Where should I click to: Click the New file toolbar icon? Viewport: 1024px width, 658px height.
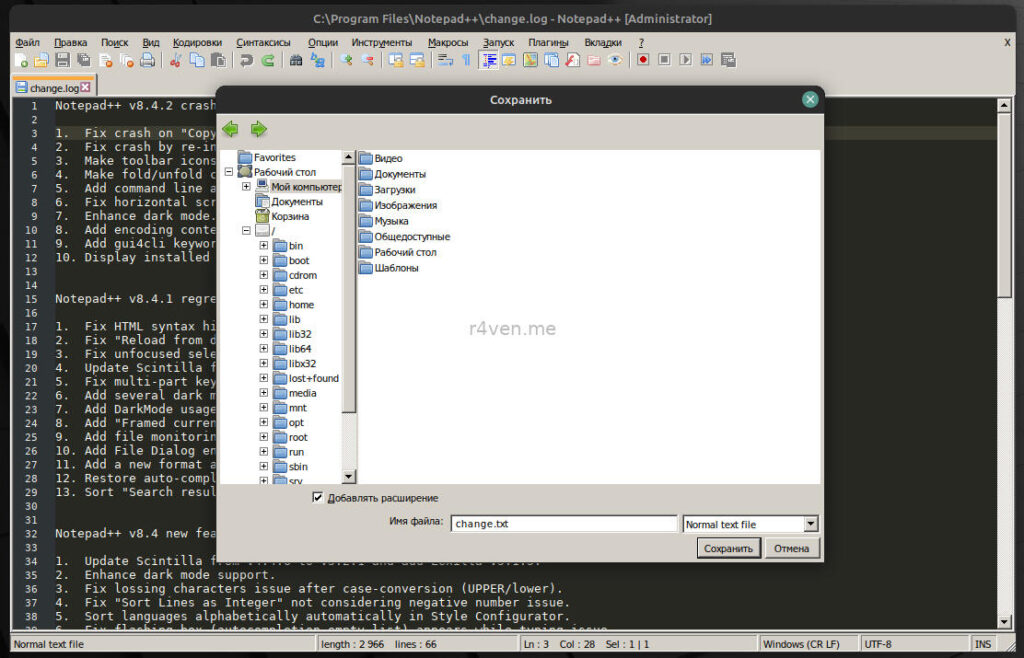coord(22,60)
